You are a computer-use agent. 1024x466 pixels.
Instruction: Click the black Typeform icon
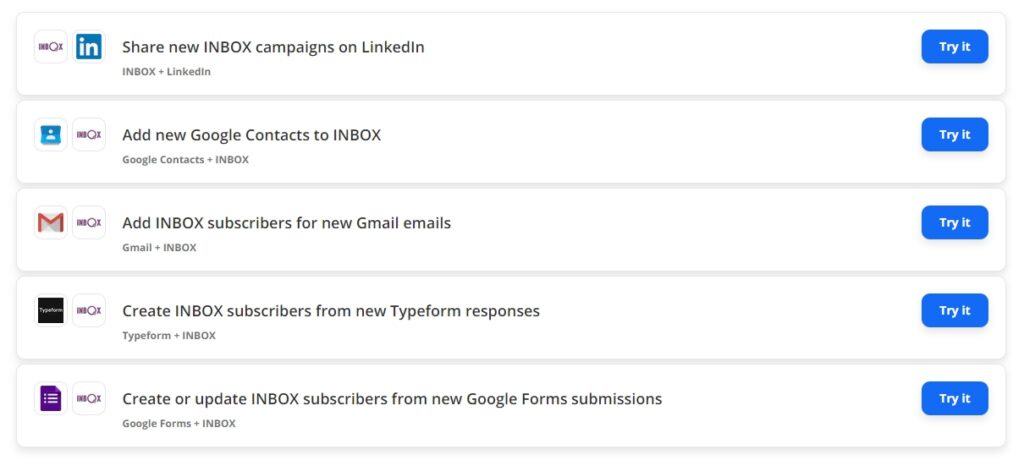pyautogui.click(x=51, y=311)
